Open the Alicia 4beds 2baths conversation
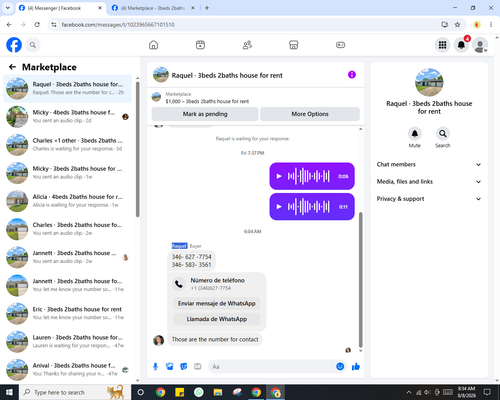This screenshot has width=500, height=400. tap(67, 201)
